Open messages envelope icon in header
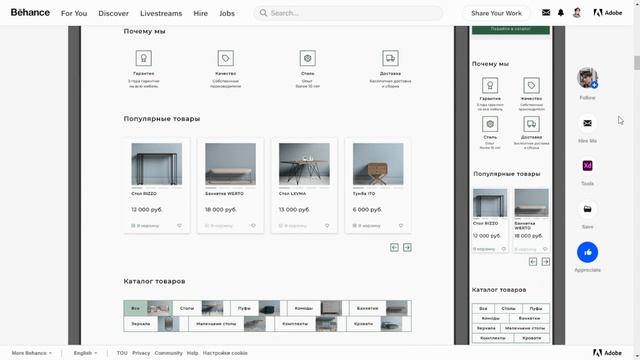The image size is (640, 360). click(x=546, y=13)
